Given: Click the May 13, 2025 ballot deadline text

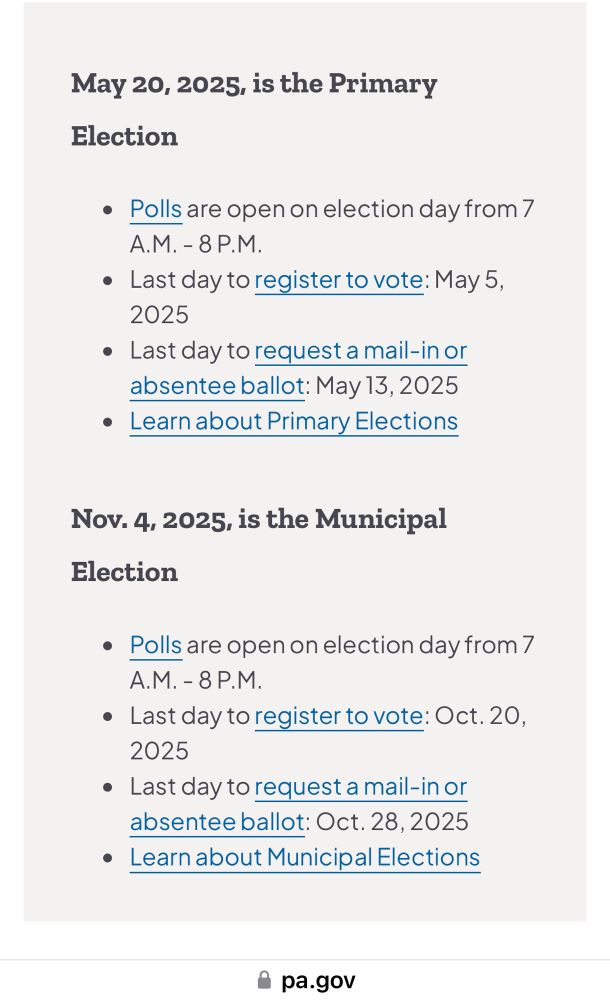Looking at the screenshot, I should pyautogui.click(x=387, y=386).
